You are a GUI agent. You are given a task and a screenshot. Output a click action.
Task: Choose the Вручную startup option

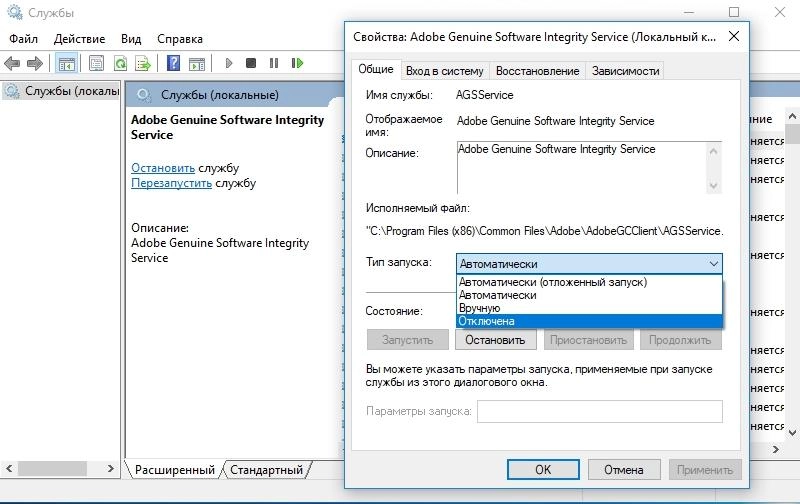[589, 308]
